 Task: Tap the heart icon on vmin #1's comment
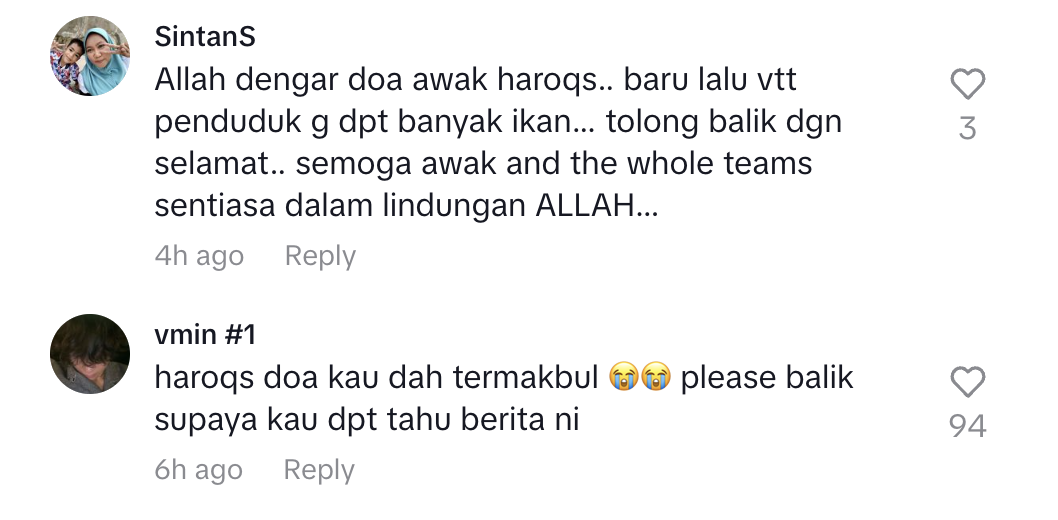pos(968,382)
